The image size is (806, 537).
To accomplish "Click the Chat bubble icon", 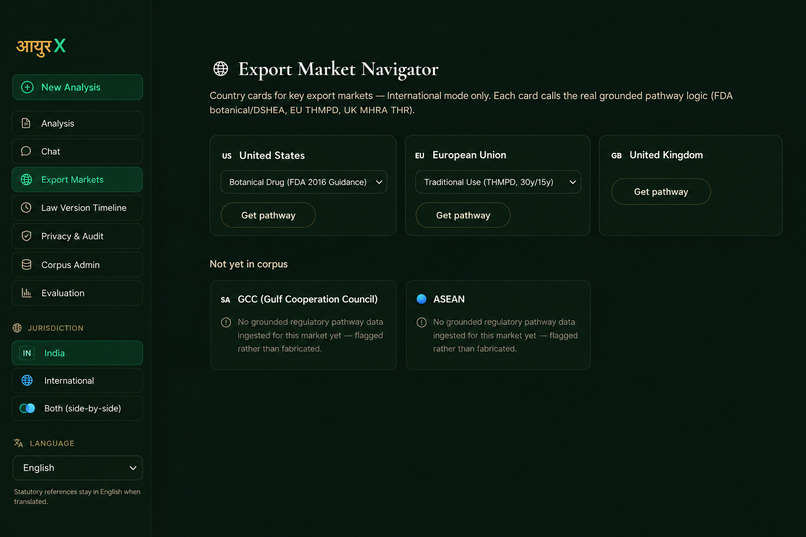I will (26, 151).
